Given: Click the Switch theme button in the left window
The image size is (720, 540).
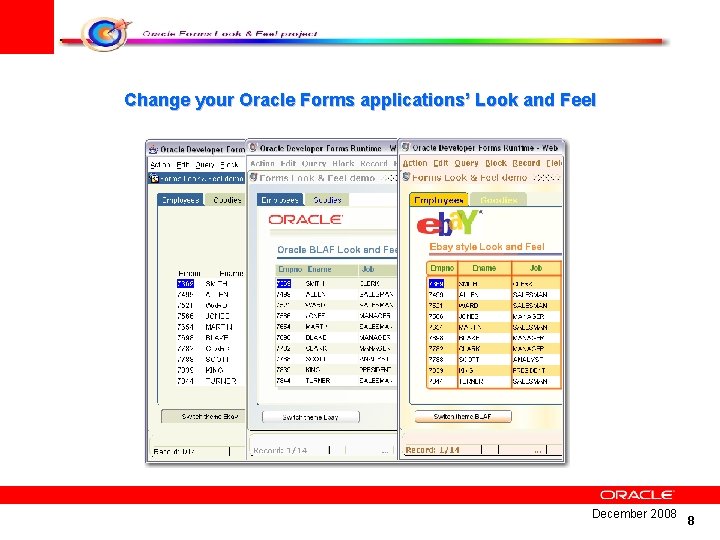Looking at the screenshot, I should [204, 416].
